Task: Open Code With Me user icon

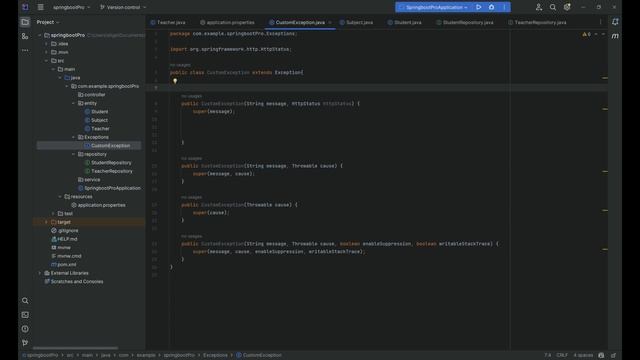Action: 539,7
